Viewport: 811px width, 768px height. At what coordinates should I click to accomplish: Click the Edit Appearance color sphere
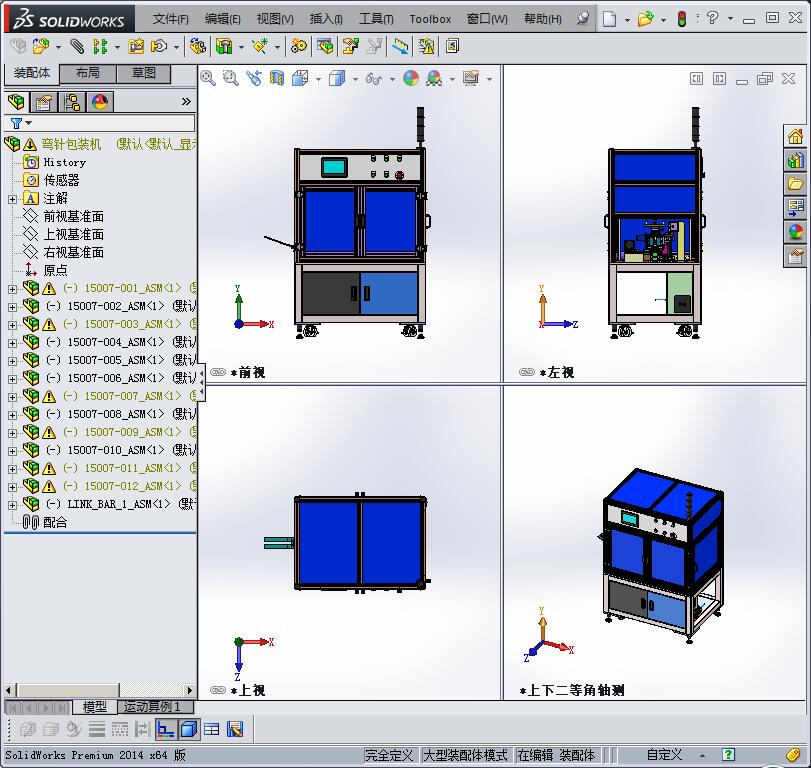(x=411, y=78)
